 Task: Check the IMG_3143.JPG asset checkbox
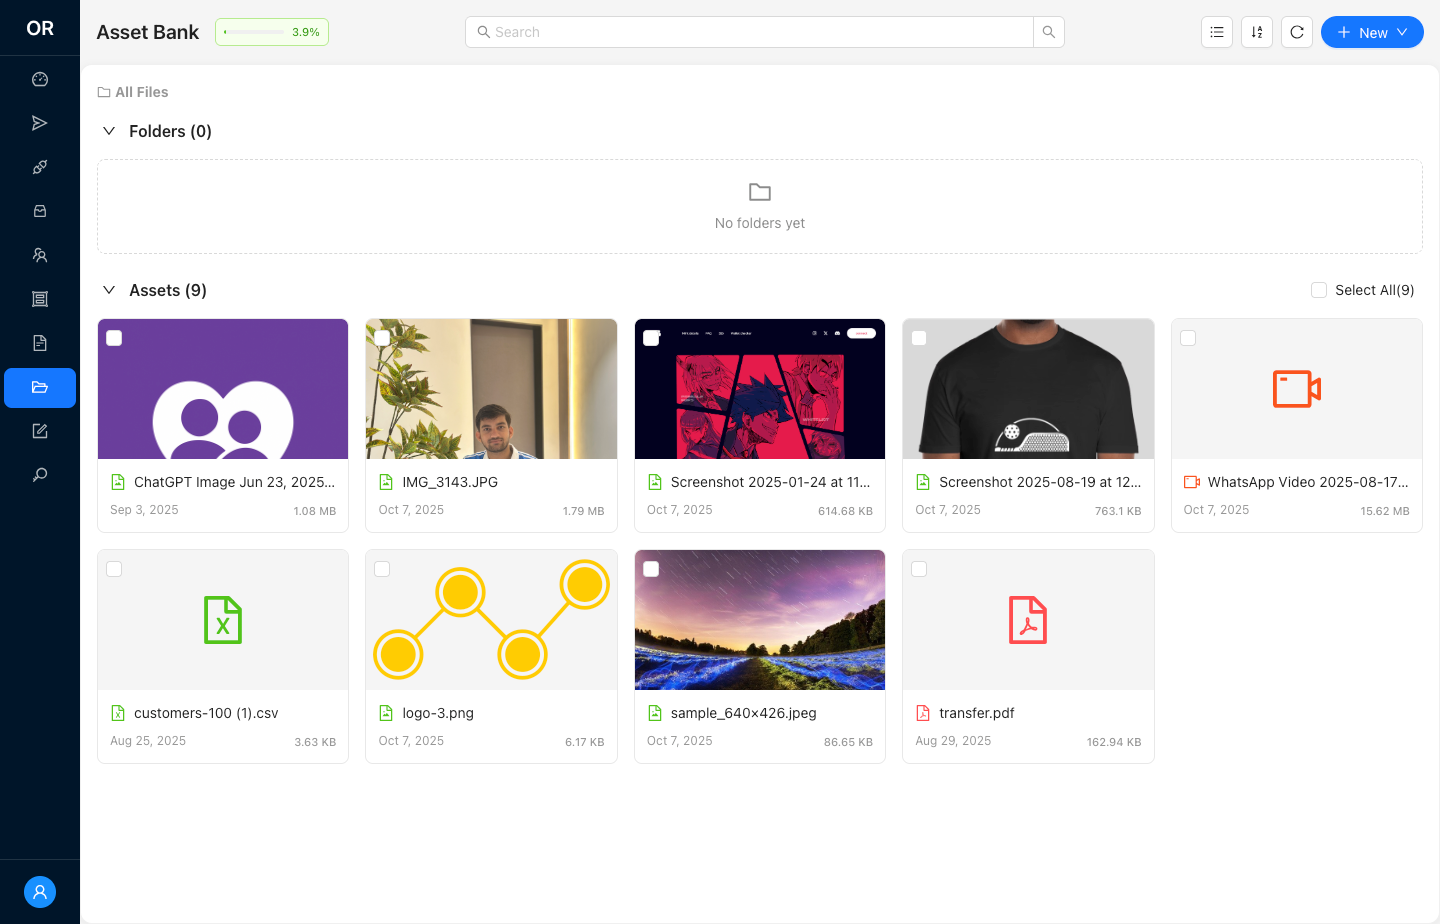(x=382, y=338)
